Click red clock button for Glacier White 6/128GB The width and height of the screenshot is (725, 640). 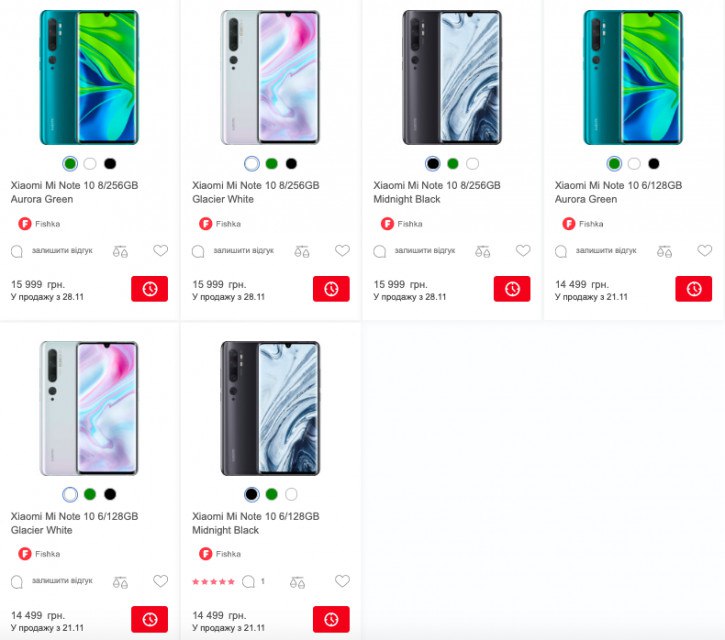(x=149, y=619)
